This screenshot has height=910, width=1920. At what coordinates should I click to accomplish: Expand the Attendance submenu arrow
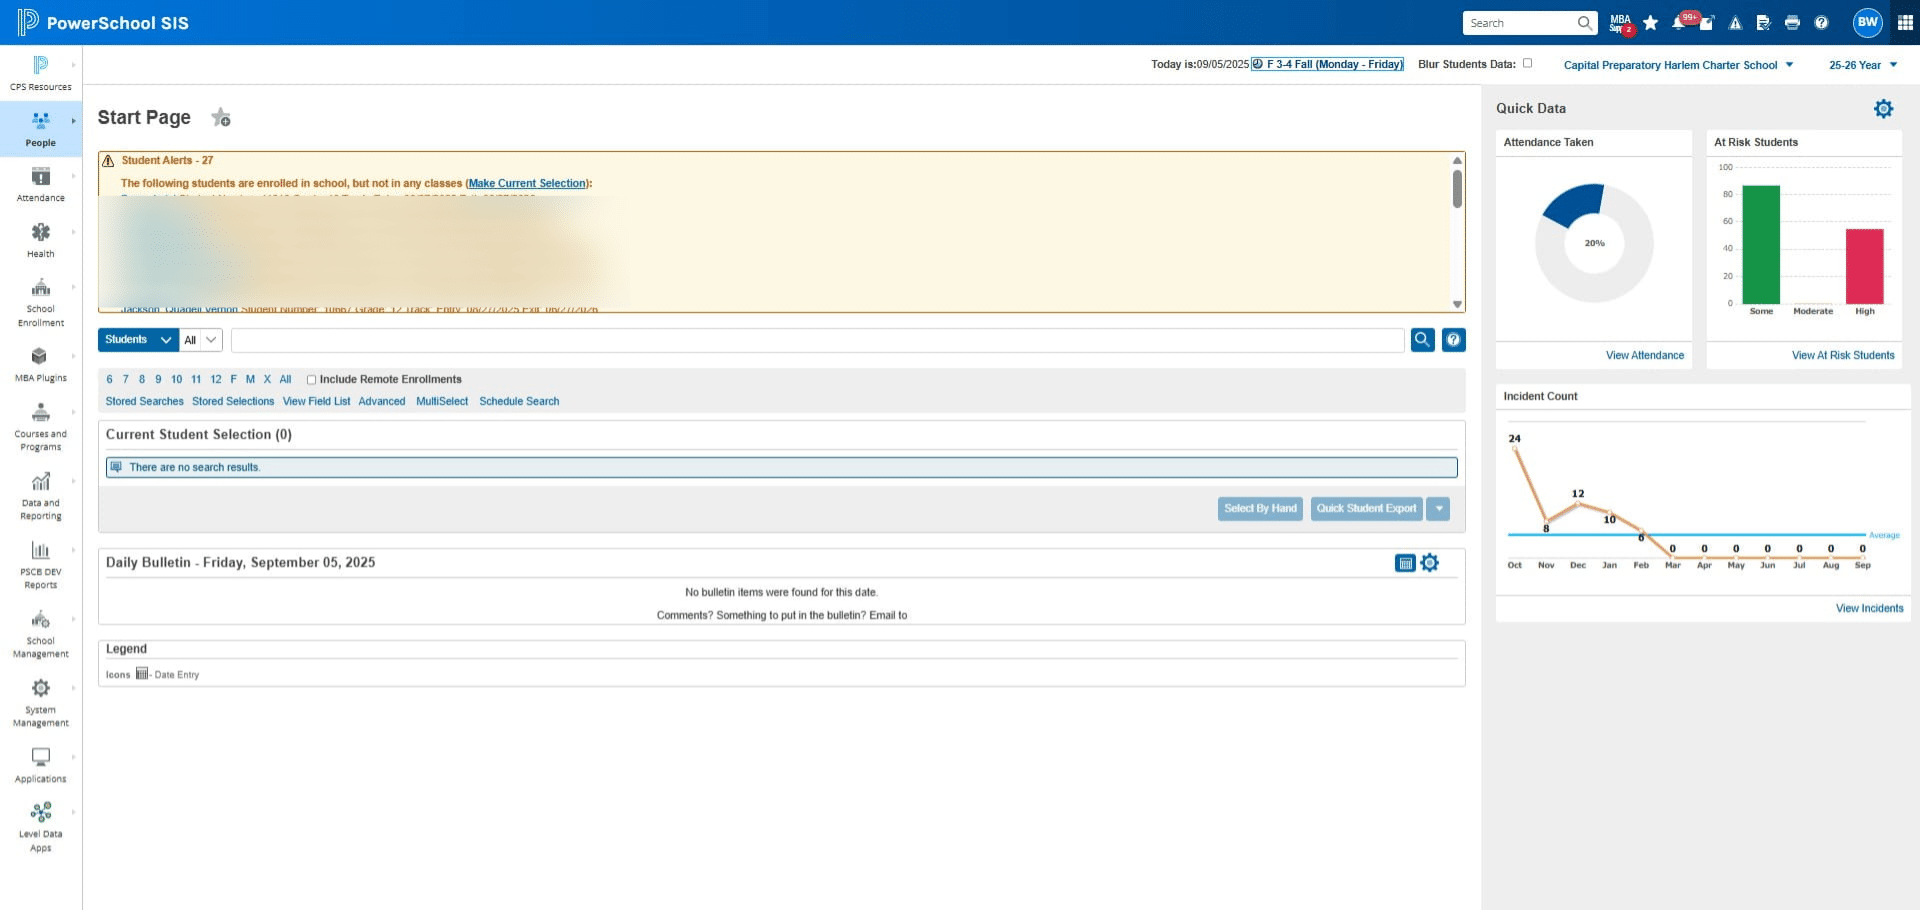[73, 176]
